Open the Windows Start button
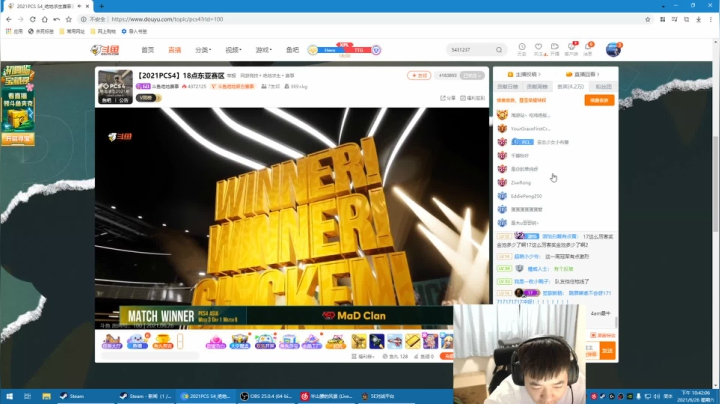Viewport: 720px width, 404px height. point(9,396)
